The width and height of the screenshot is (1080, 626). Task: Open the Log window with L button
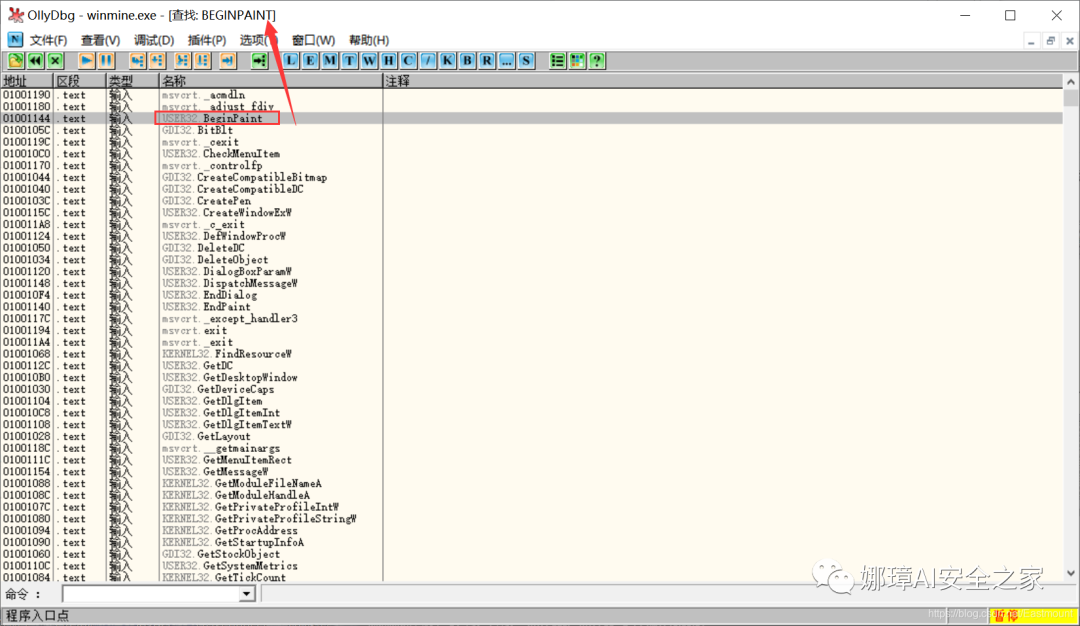[291, 61]
